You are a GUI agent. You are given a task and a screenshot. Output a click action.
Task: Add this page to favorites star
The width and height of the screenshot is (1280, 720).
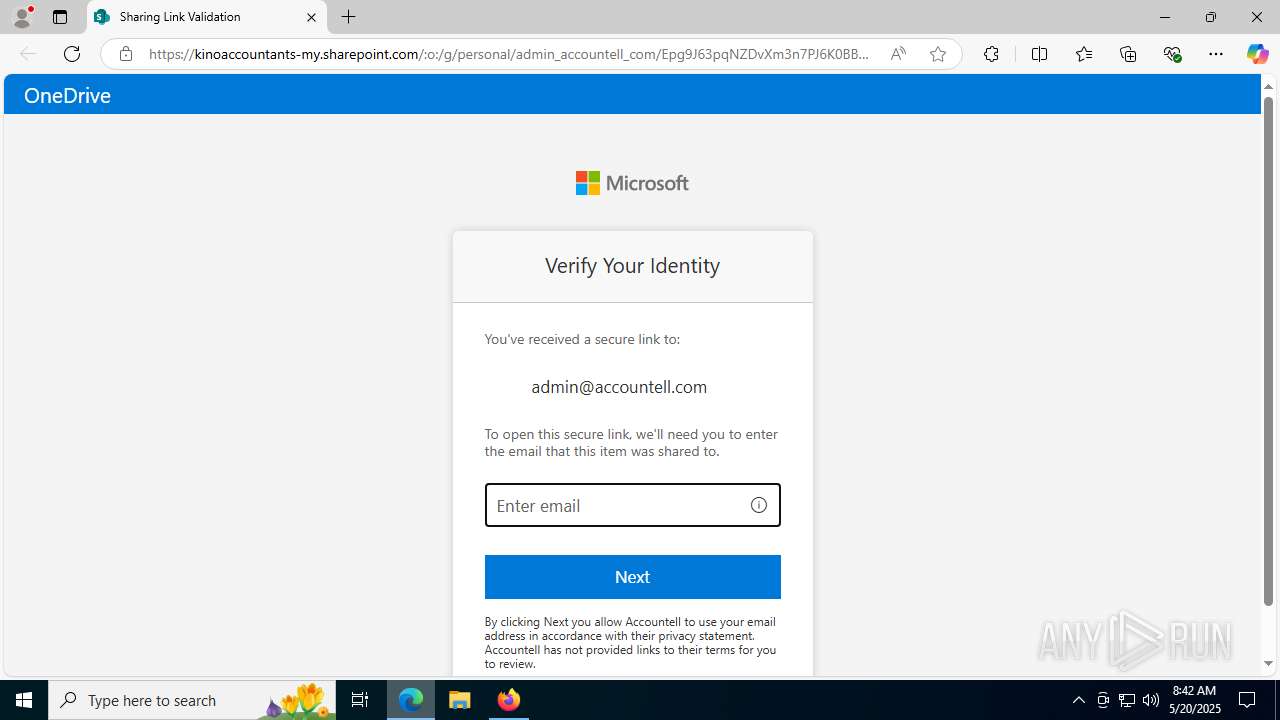coord(938,54)
